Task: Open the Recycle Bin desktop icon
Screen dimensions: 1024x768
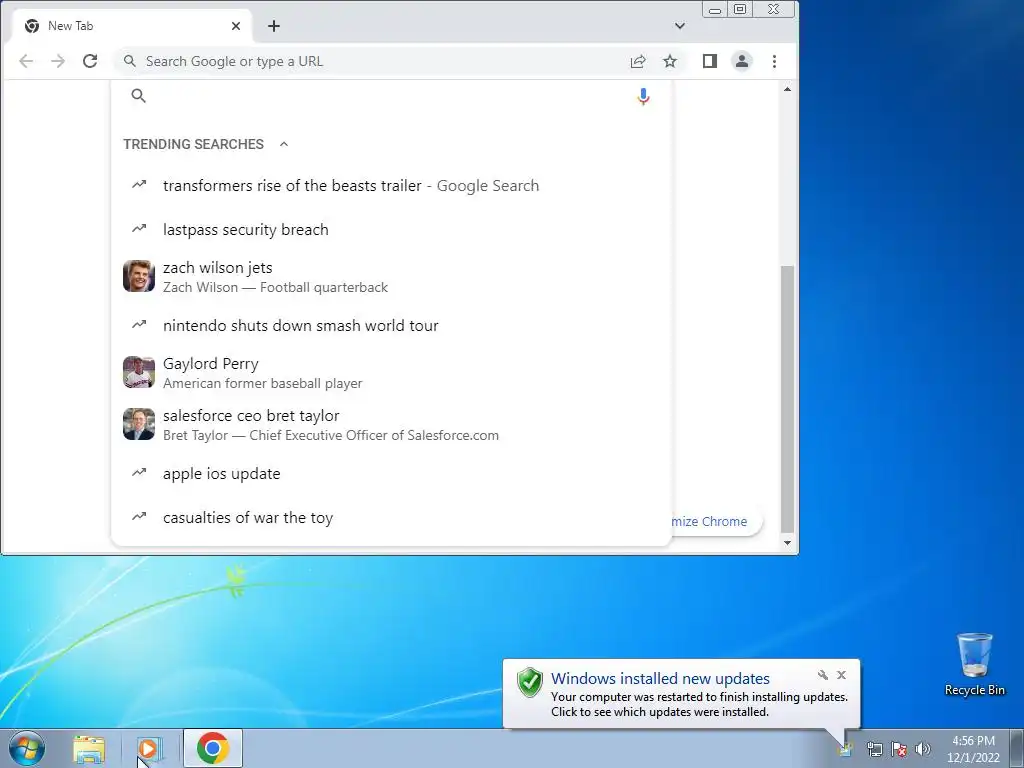Action: click(974, 664)
